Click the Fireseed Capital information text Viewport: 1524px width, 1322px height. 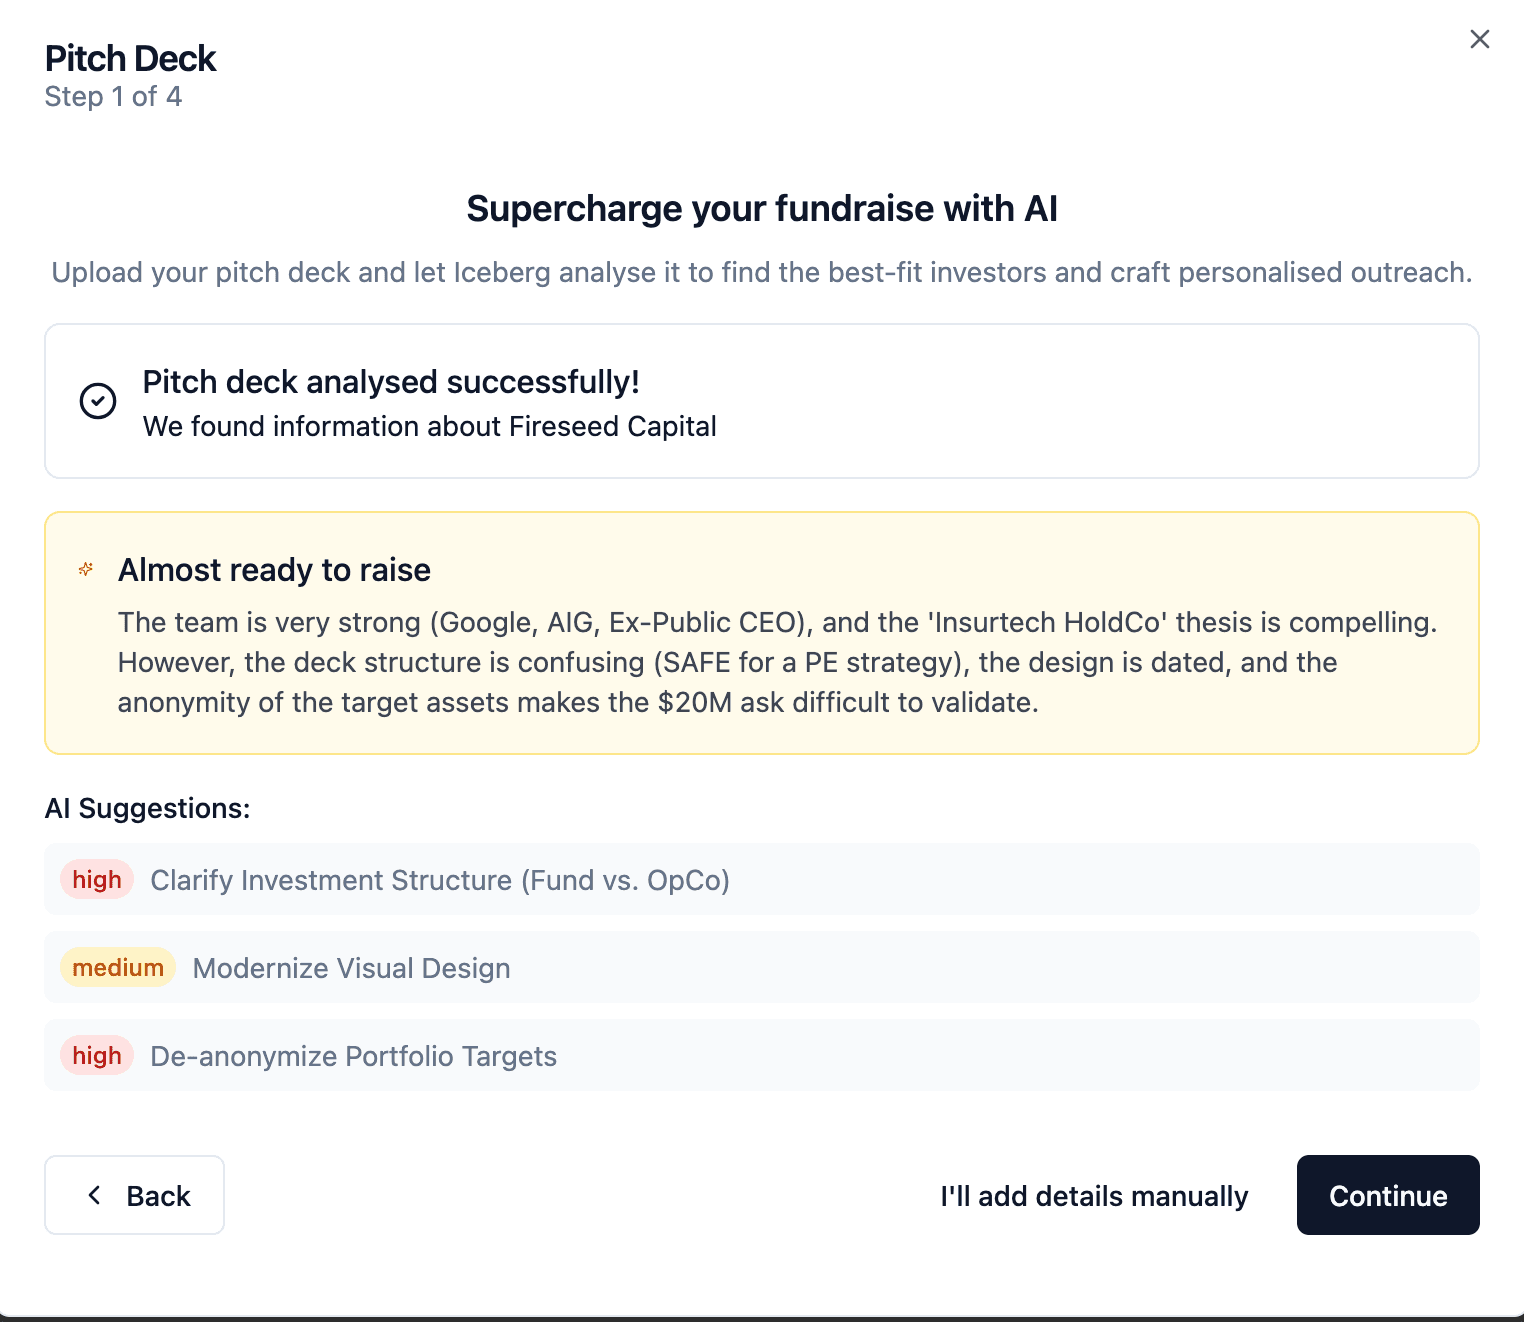[x=429, y=427]
